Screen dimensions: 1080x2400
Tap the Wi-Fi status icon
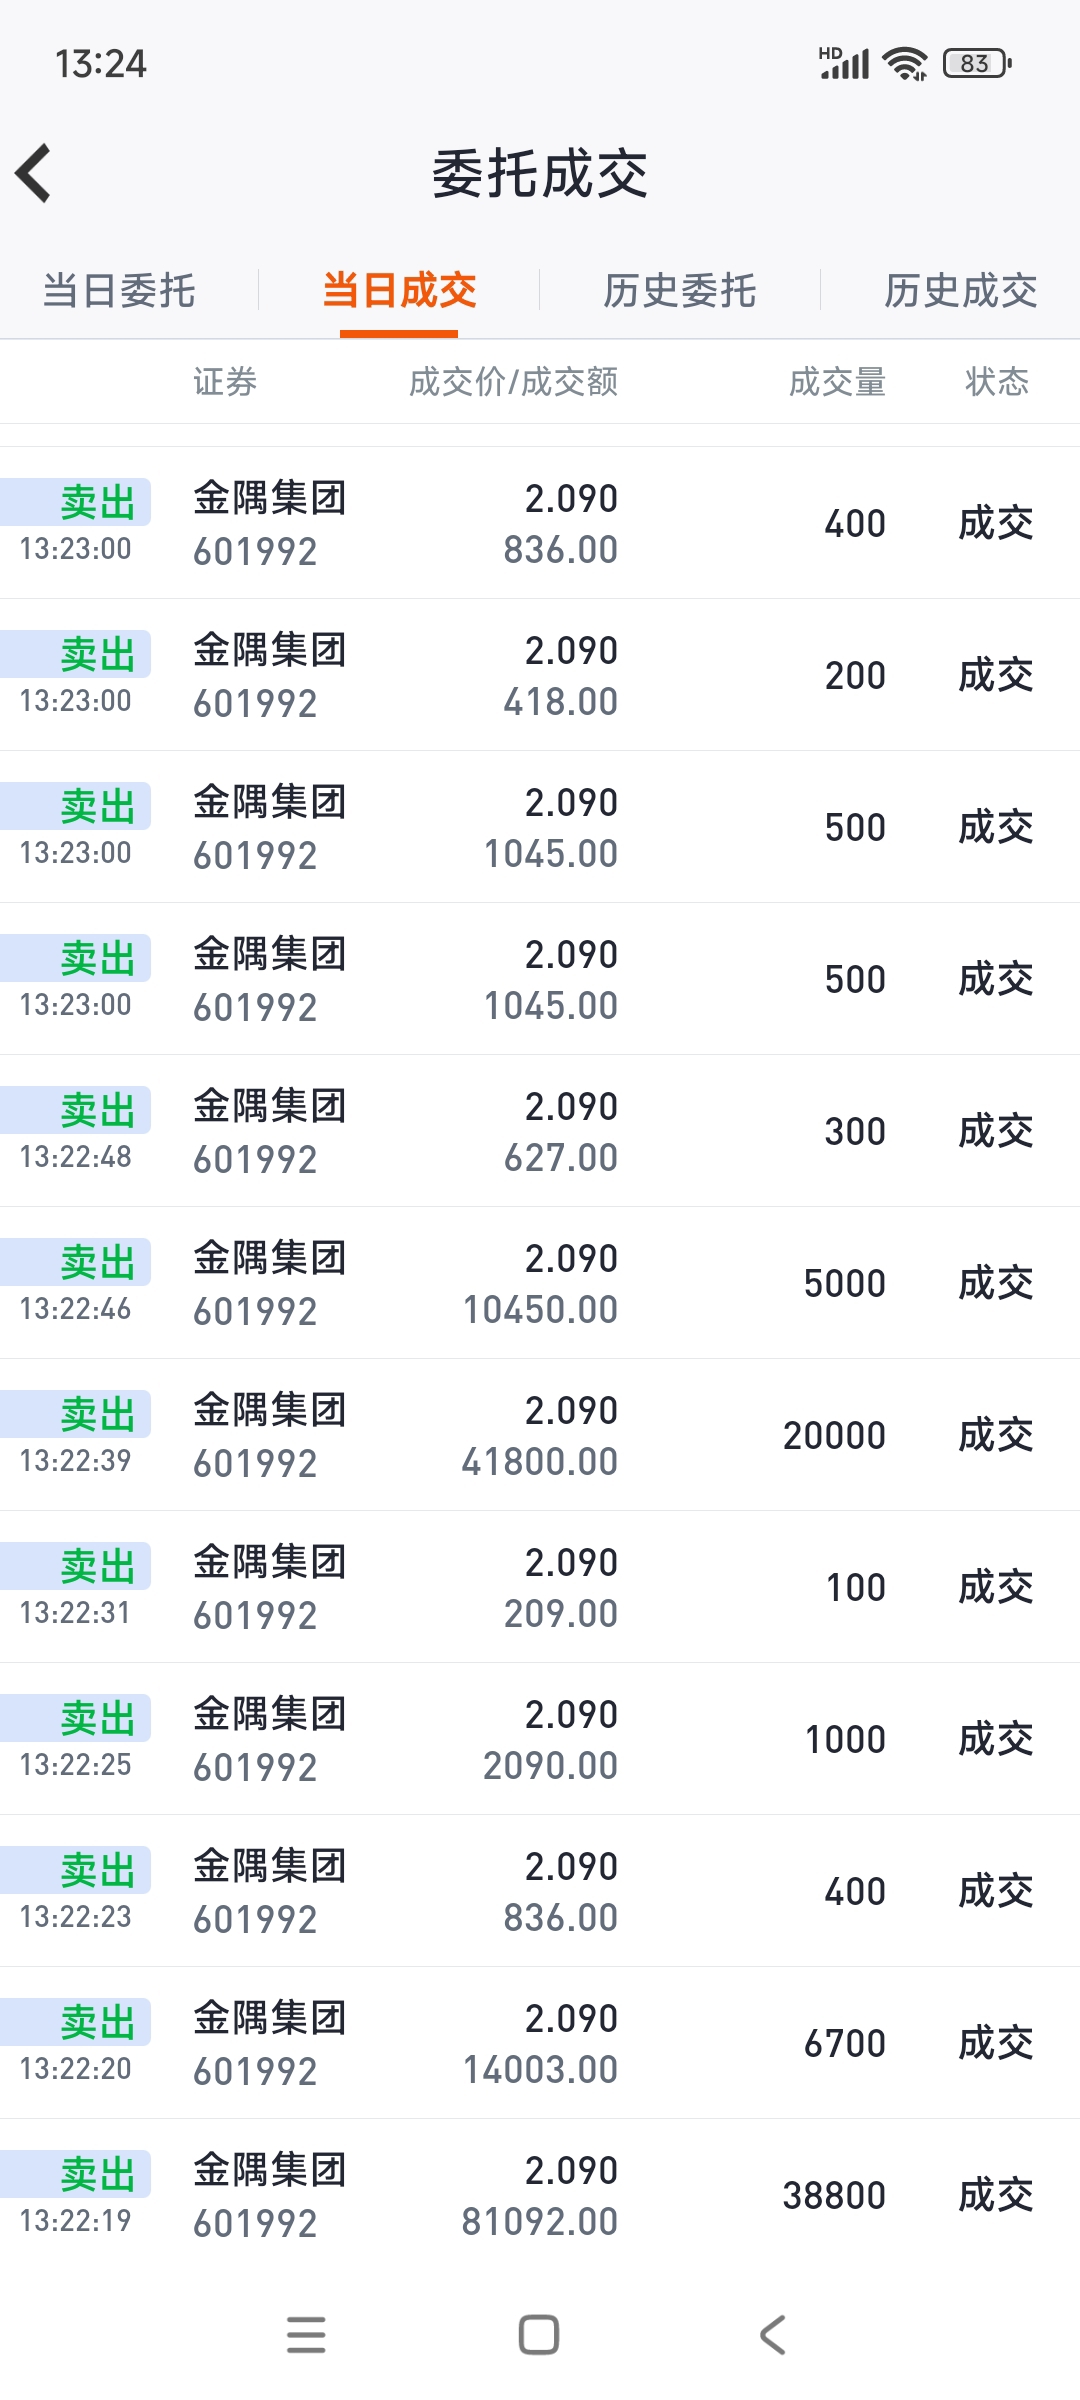pos(905,64)
